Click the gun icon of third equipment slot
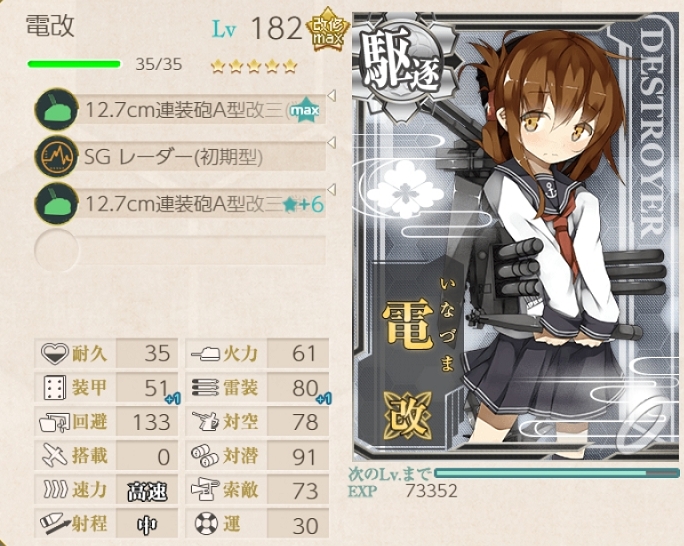 point(56,203)
